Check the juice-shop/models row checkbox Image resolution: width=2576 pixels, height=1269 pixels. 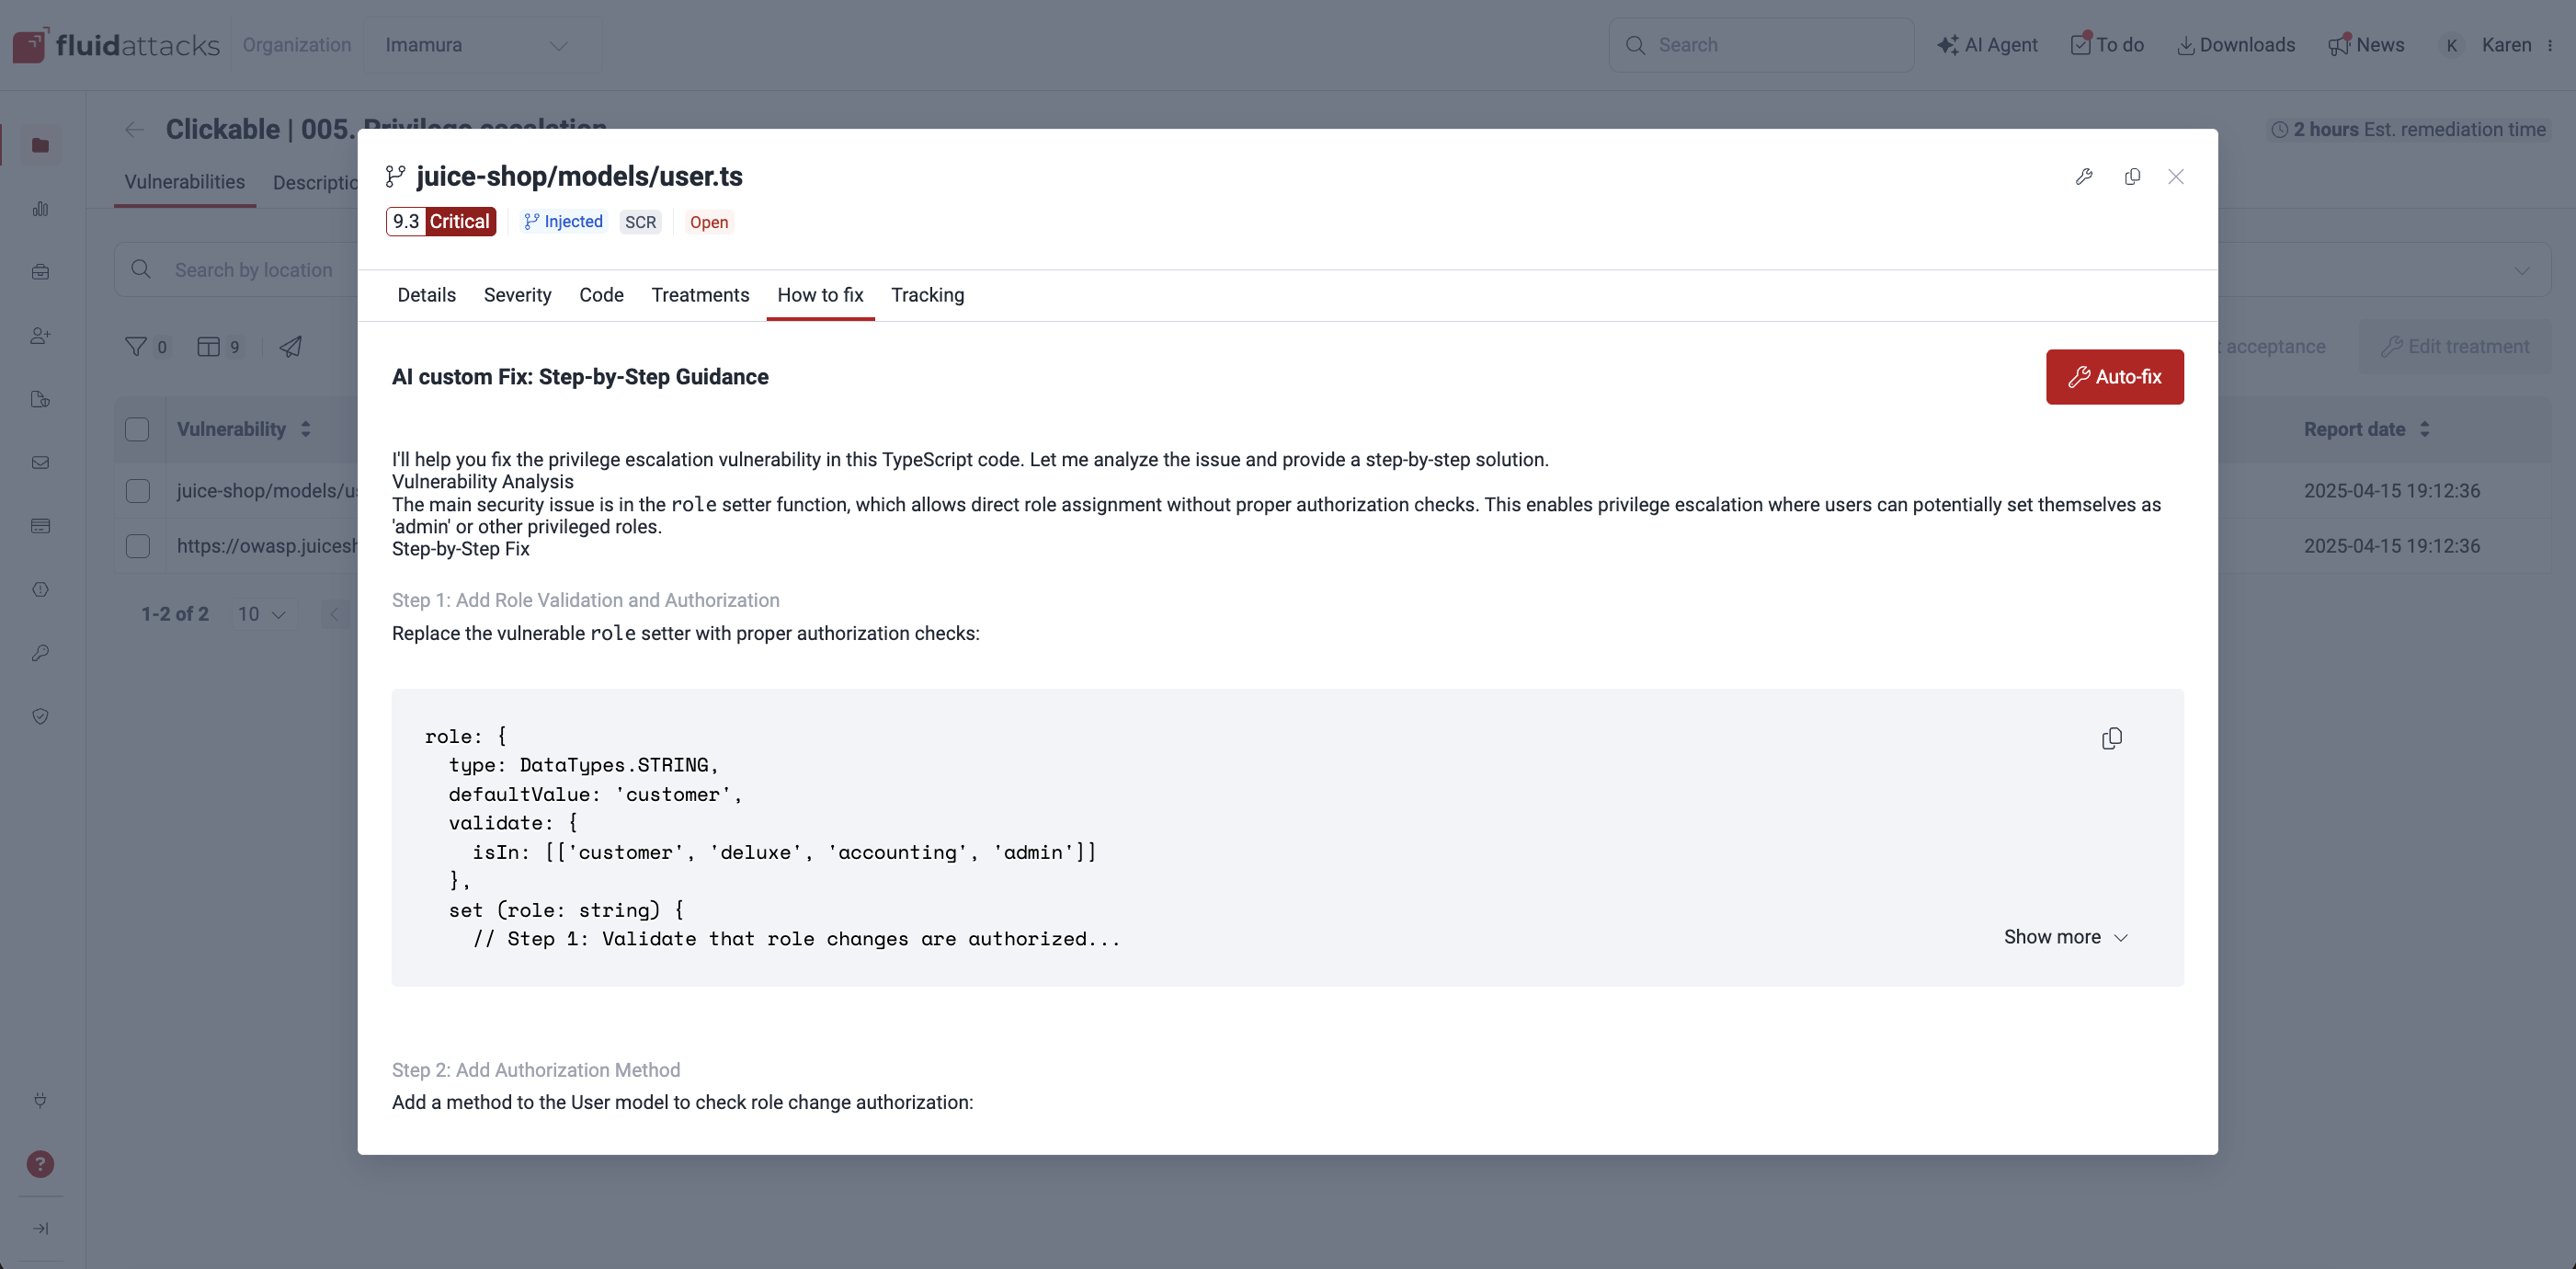pyautogui.click(x=137, y=491)
